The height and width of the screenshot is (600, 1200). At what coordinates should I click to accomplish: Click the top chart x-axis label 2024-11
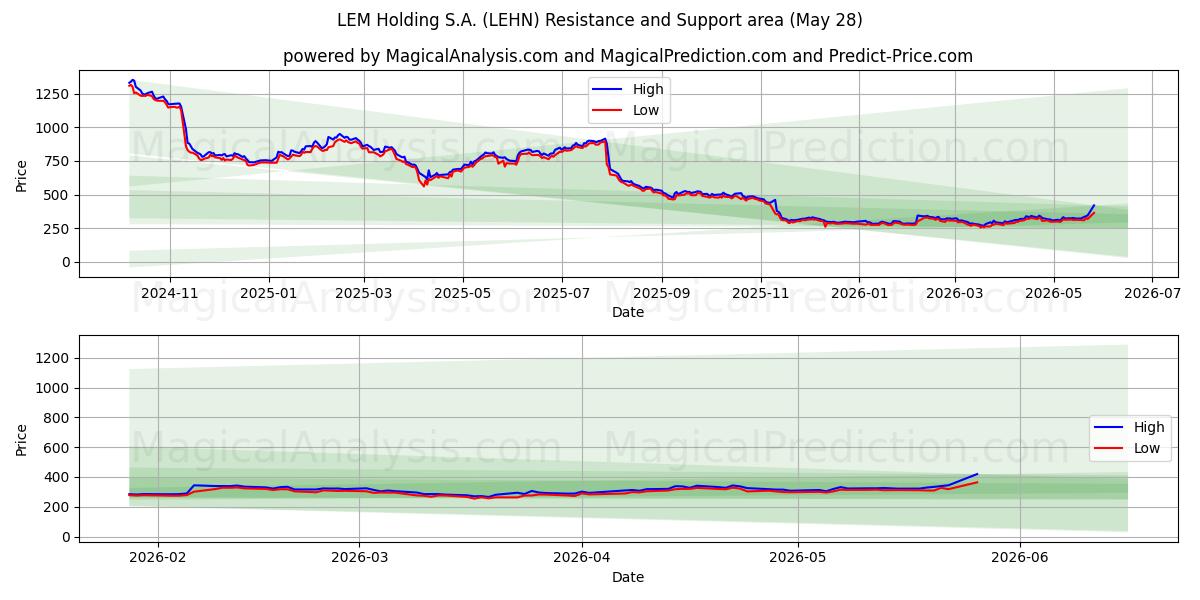tap(169, 293)
